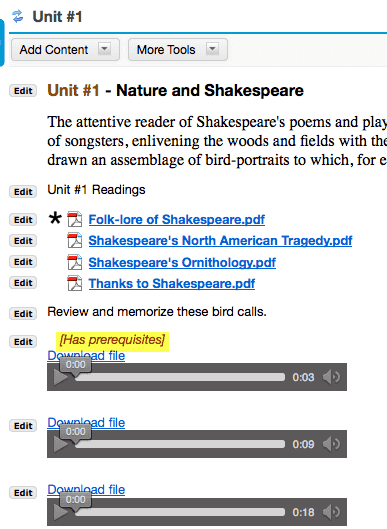387x529 pixels.
Task: Edit the Nature and Shakespeare heading item
Action: pyautogui.click(x=23, y=91)
